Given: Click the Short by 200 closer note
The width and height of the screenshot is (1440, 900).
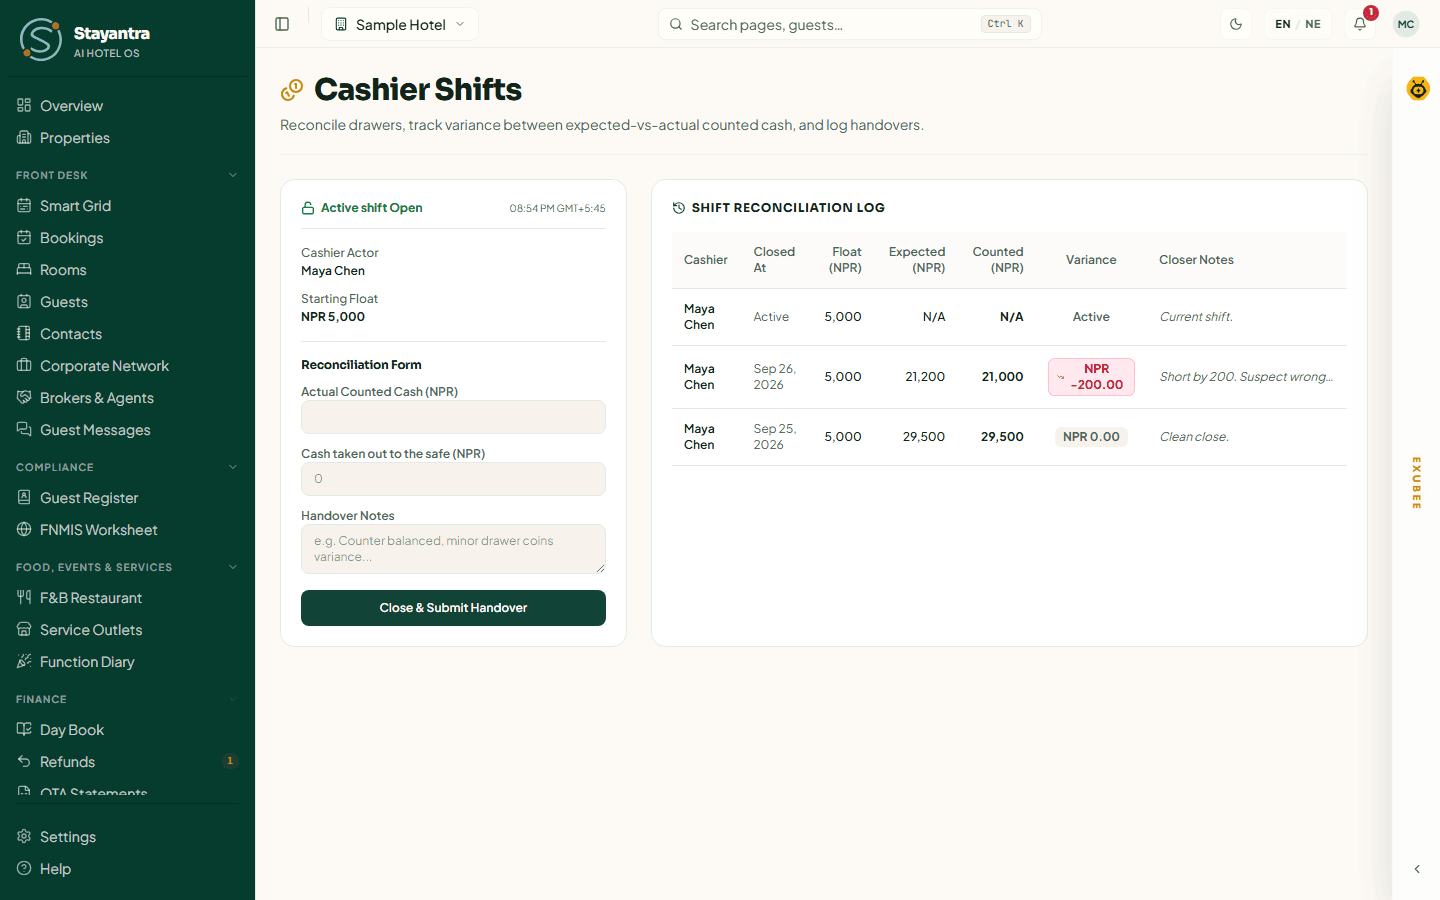Looking at the screenshot, I should [x=1246, y=377].
